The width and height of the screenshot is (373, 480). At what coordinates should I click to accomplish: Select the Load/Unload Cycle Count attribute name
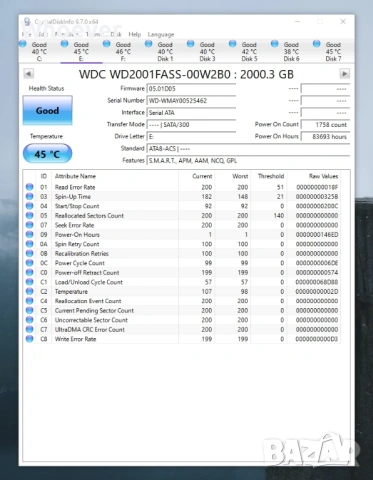[89, 282]
